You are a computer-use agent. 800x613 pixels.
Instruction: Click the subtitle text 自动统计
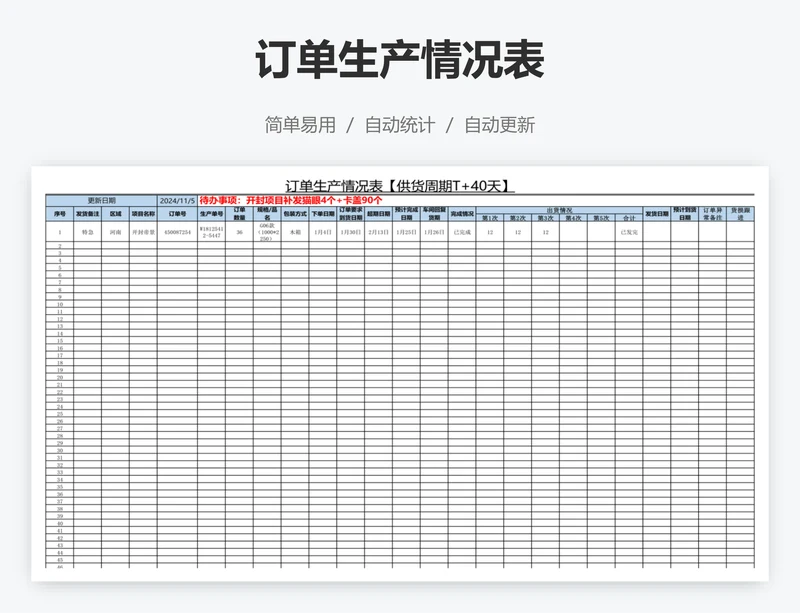point(400,125)
